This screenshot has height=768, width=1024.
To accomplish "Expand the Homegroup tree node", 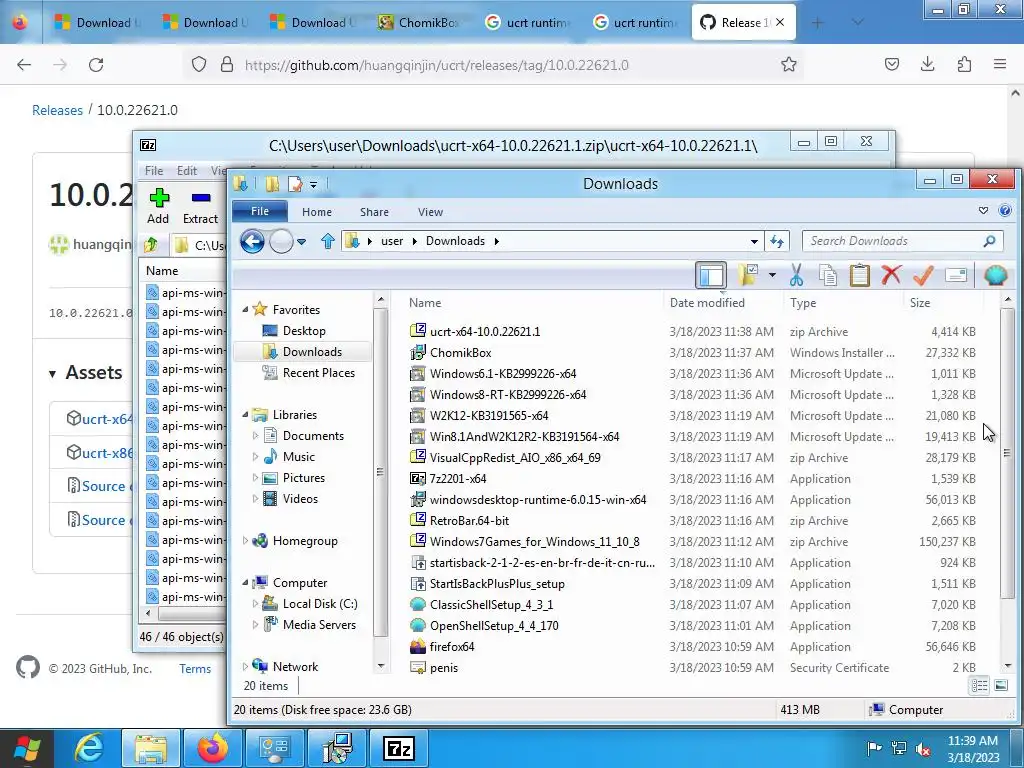I will (x=246, y=541).
